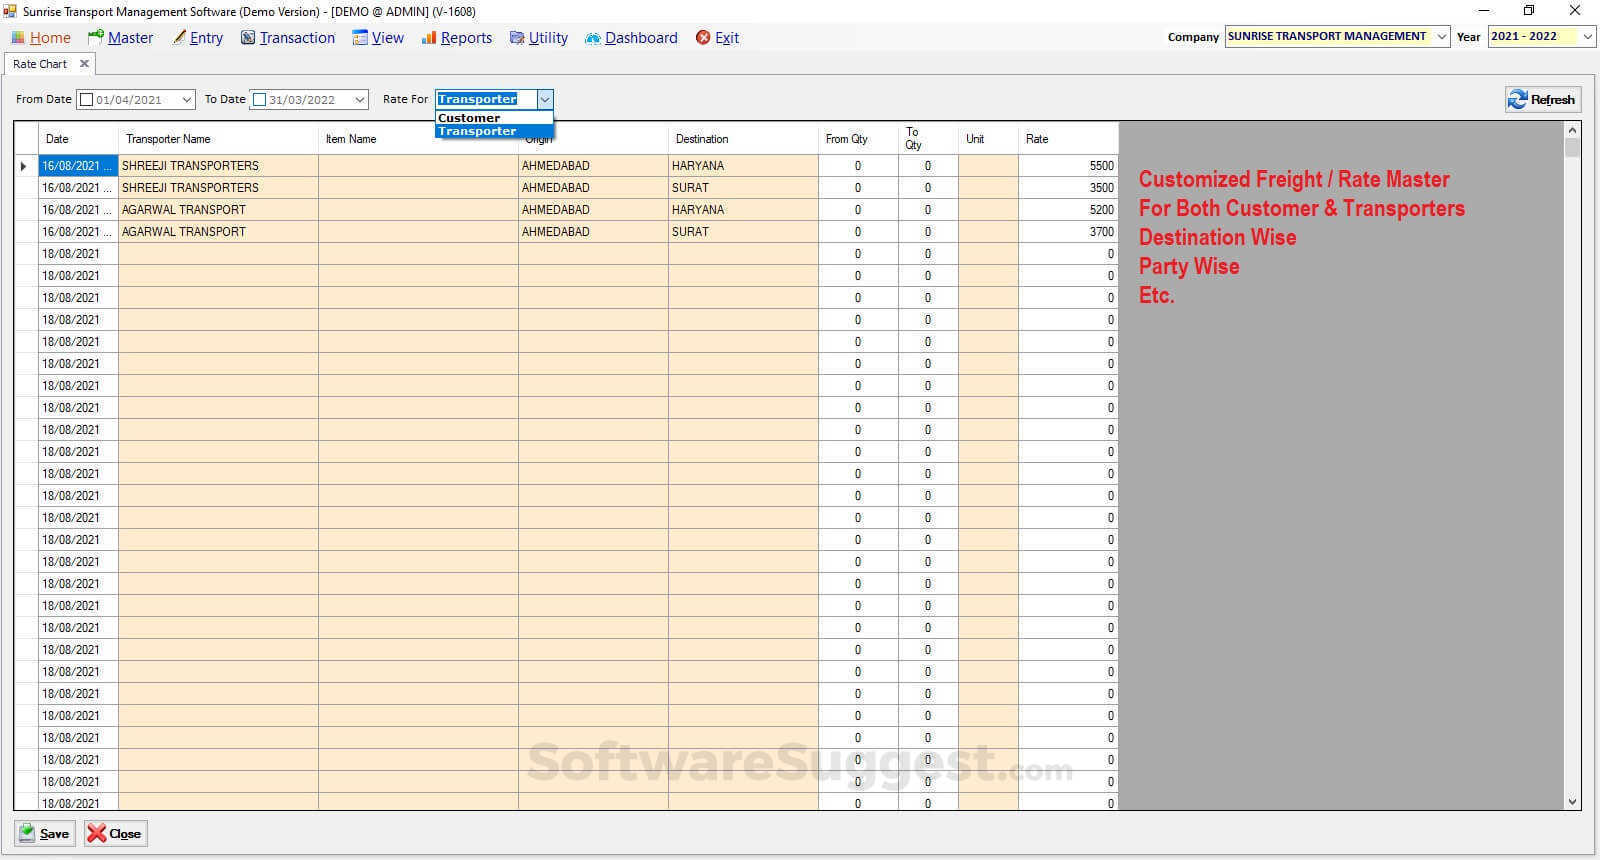Open the To Date picker dropdown
This screenshot has height=860, width=1600.
tap(360, 100)
